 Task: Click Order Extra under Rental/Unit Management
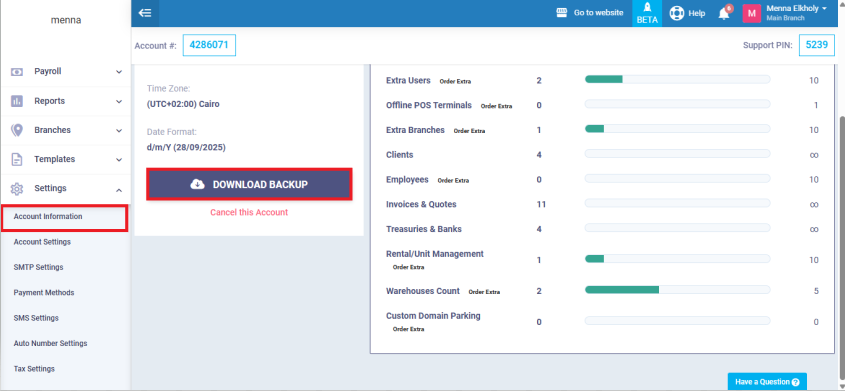click(x=408, y=267)
